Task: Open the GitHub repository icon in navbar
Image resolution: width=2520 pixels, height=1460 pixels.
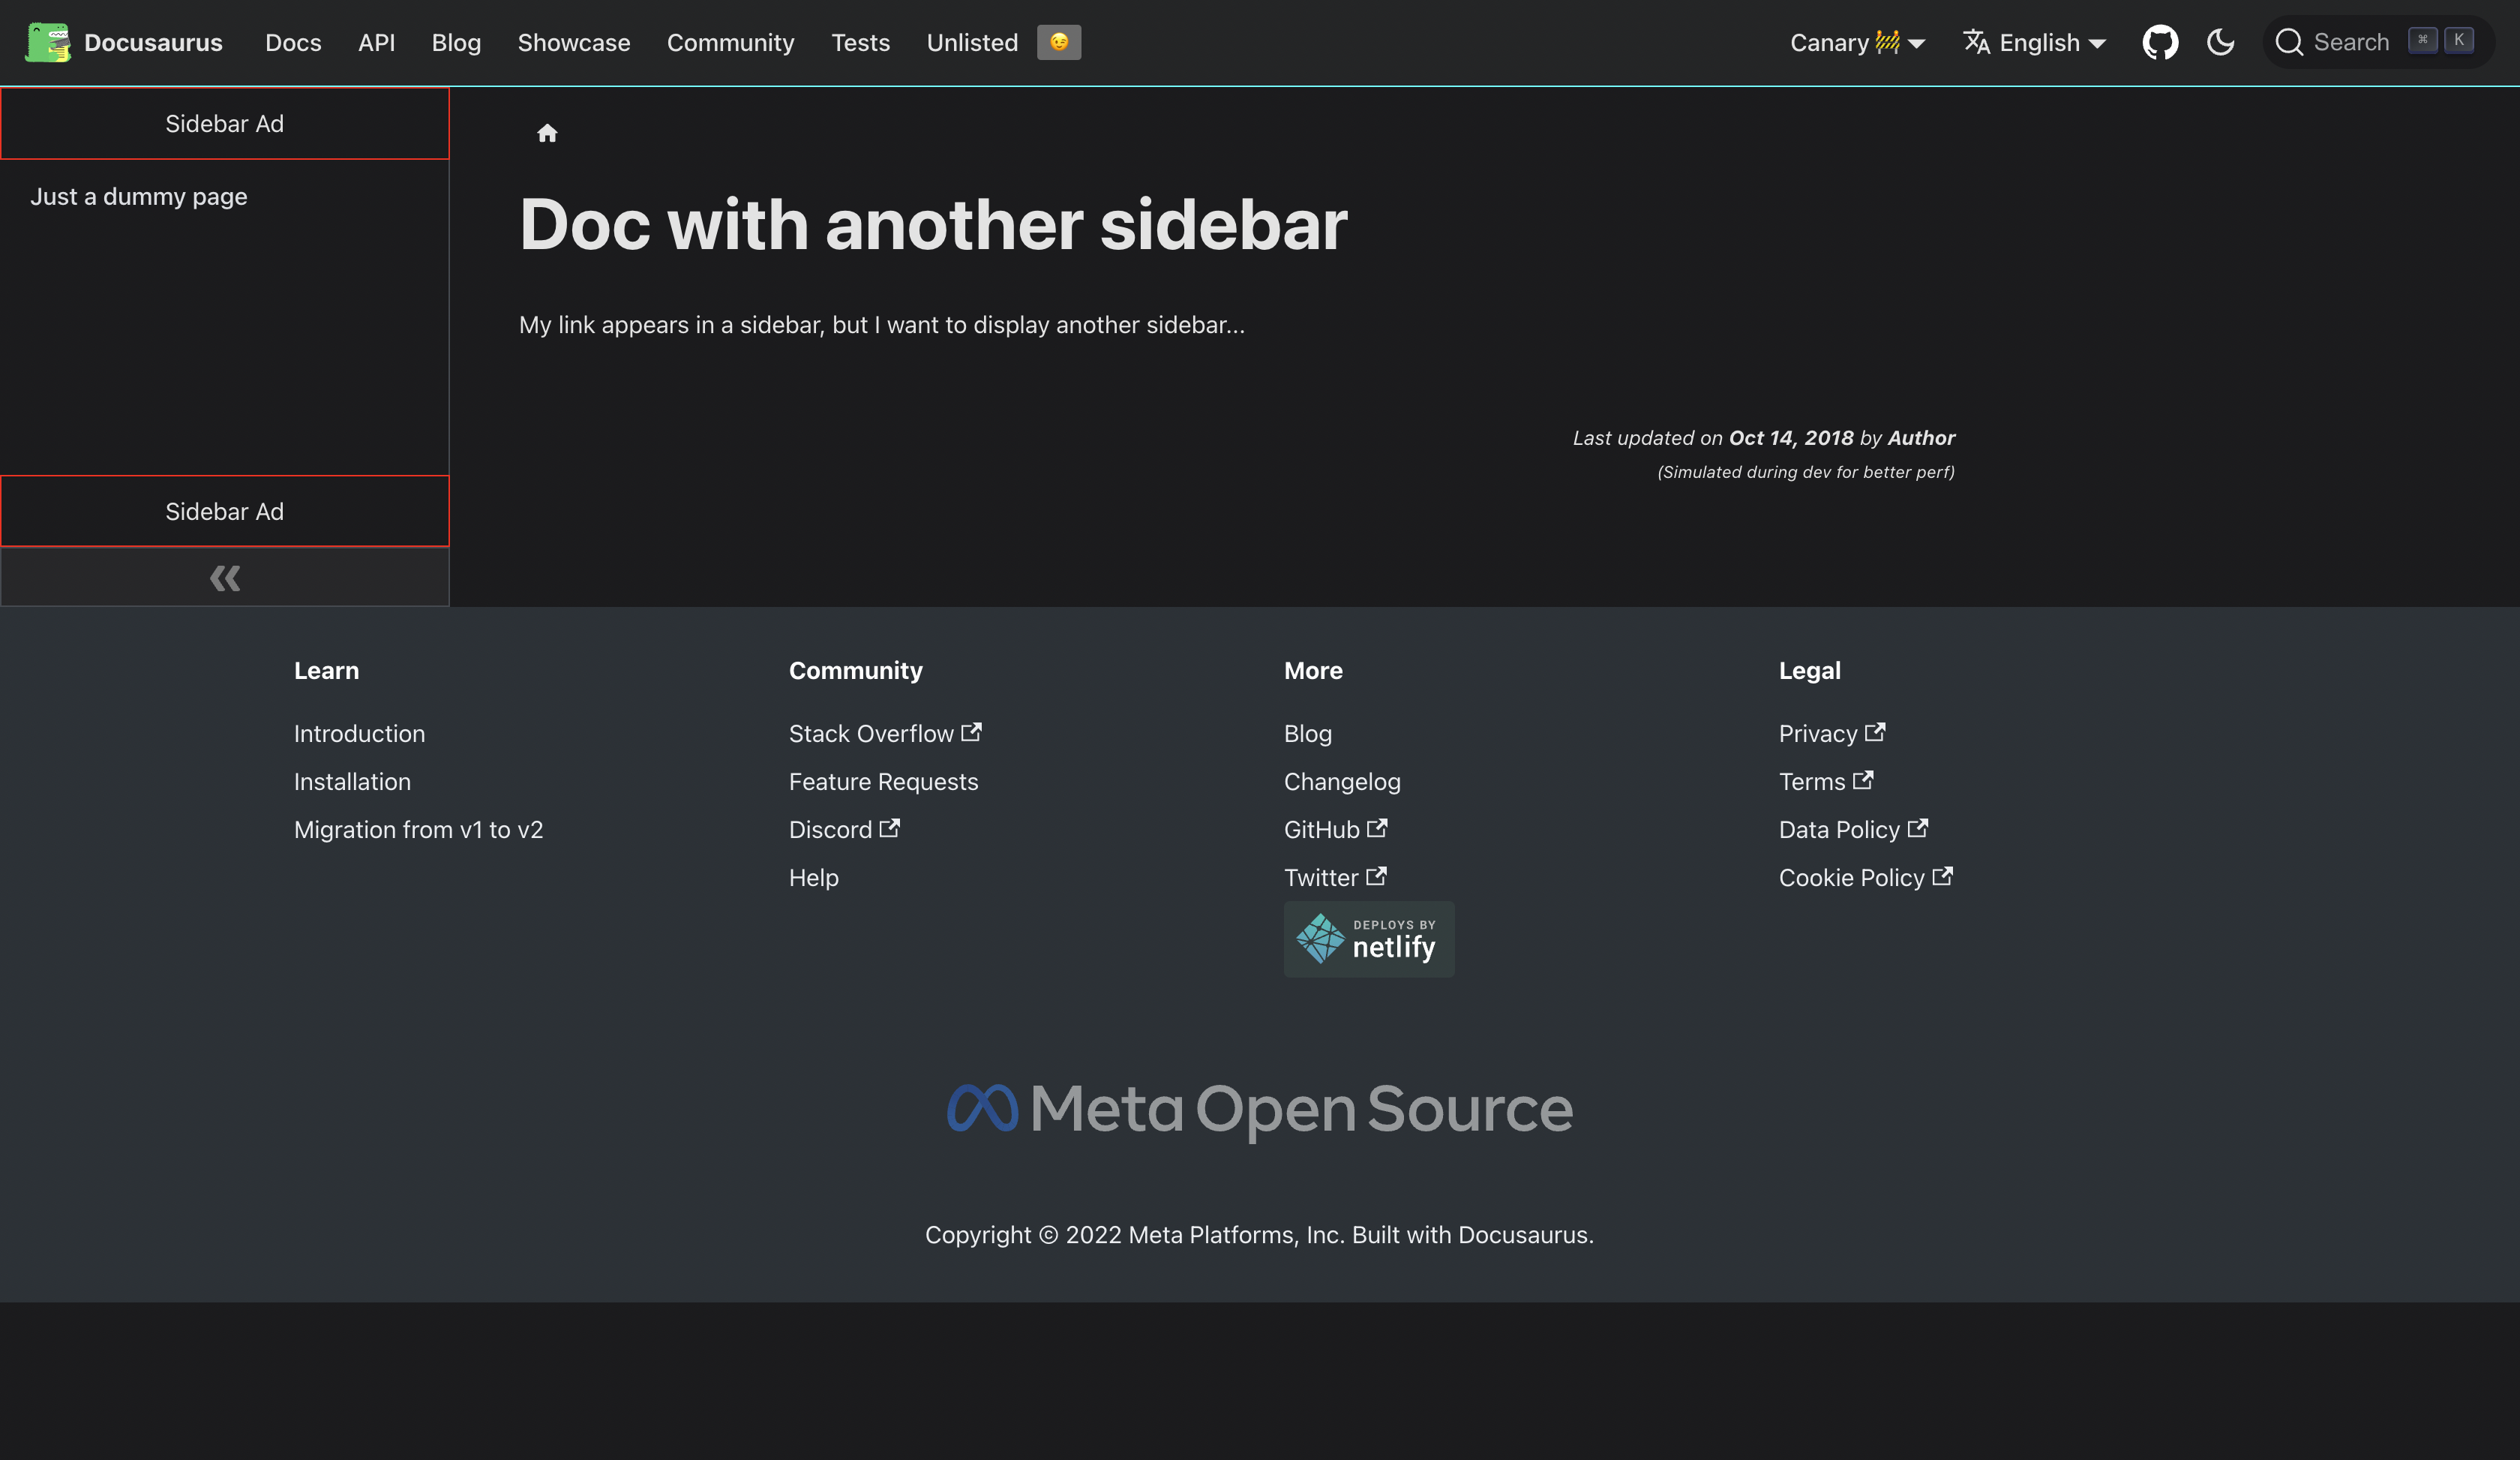Action: 2160,42
